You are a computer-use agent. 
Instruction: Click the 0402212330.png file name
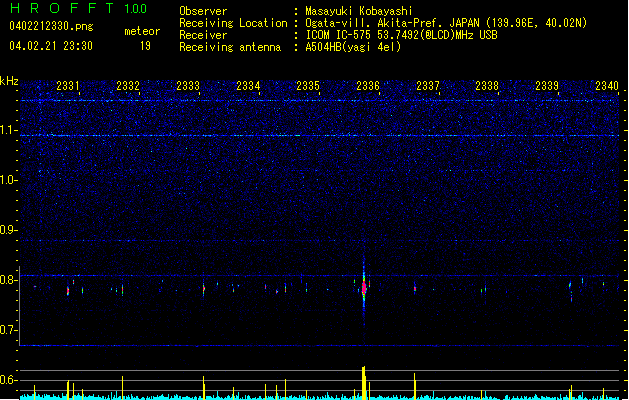51,26
